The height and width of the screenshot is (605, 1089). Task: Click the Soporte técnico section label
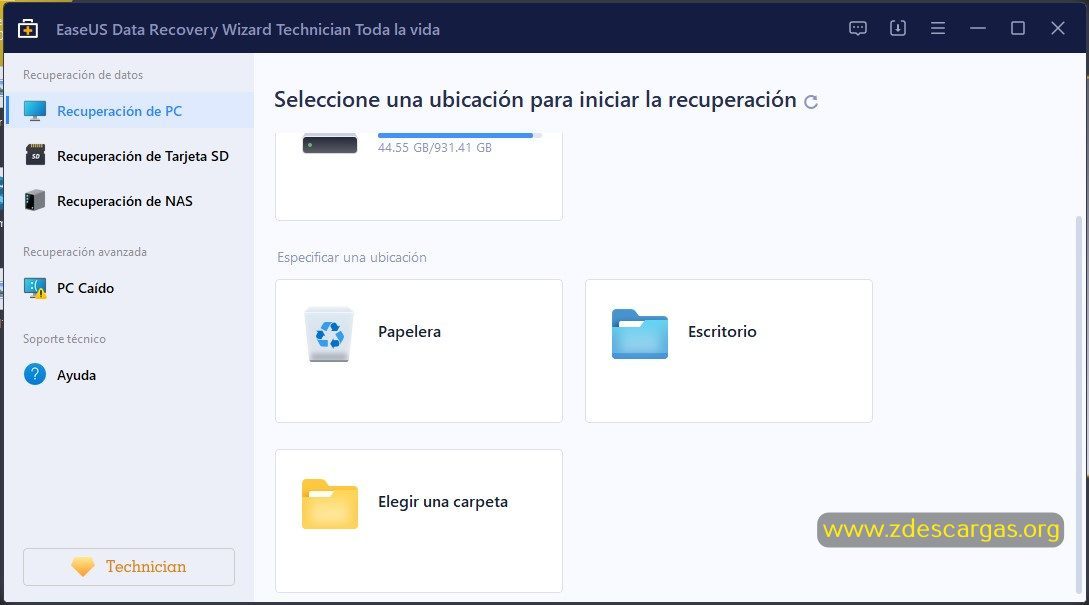tap(64, 338)
